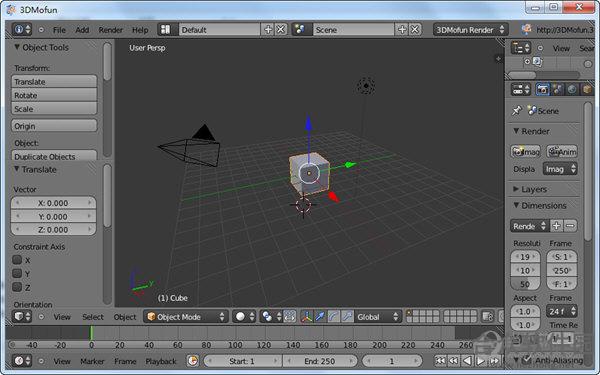Open the Info editor type selector
This screenshot has width=600, height=375.
pos(22,29)
